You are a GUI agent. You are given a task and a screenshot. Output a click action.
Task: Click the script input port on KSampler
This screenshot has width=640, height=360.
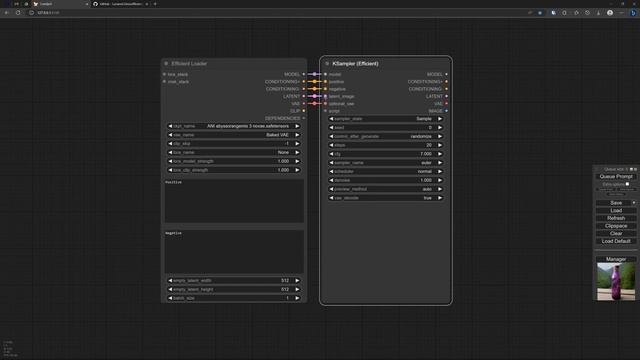[x=325, y=111]
